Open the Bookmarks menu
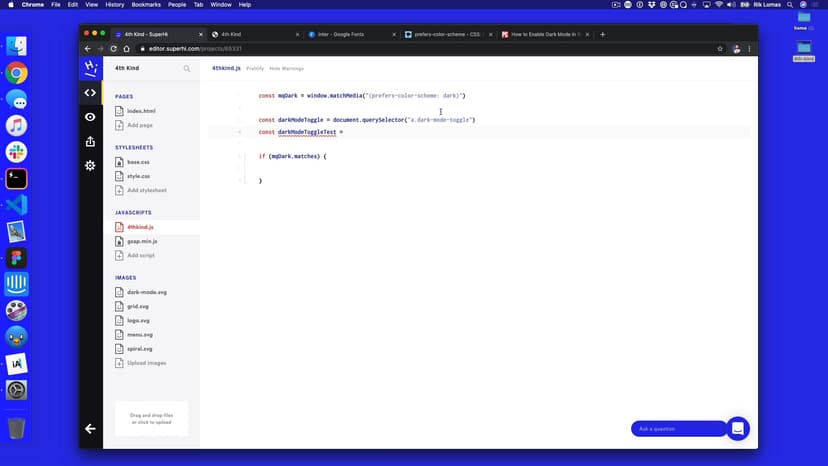Image resolution: width=828 pixels, height=466 pixels. coord(146,5)
